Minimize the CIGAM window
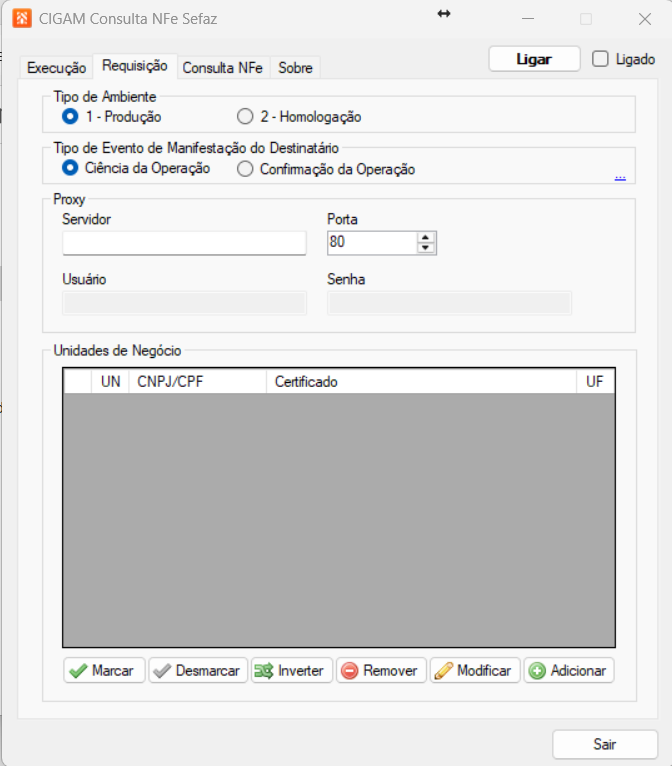 tap(528, 19)
